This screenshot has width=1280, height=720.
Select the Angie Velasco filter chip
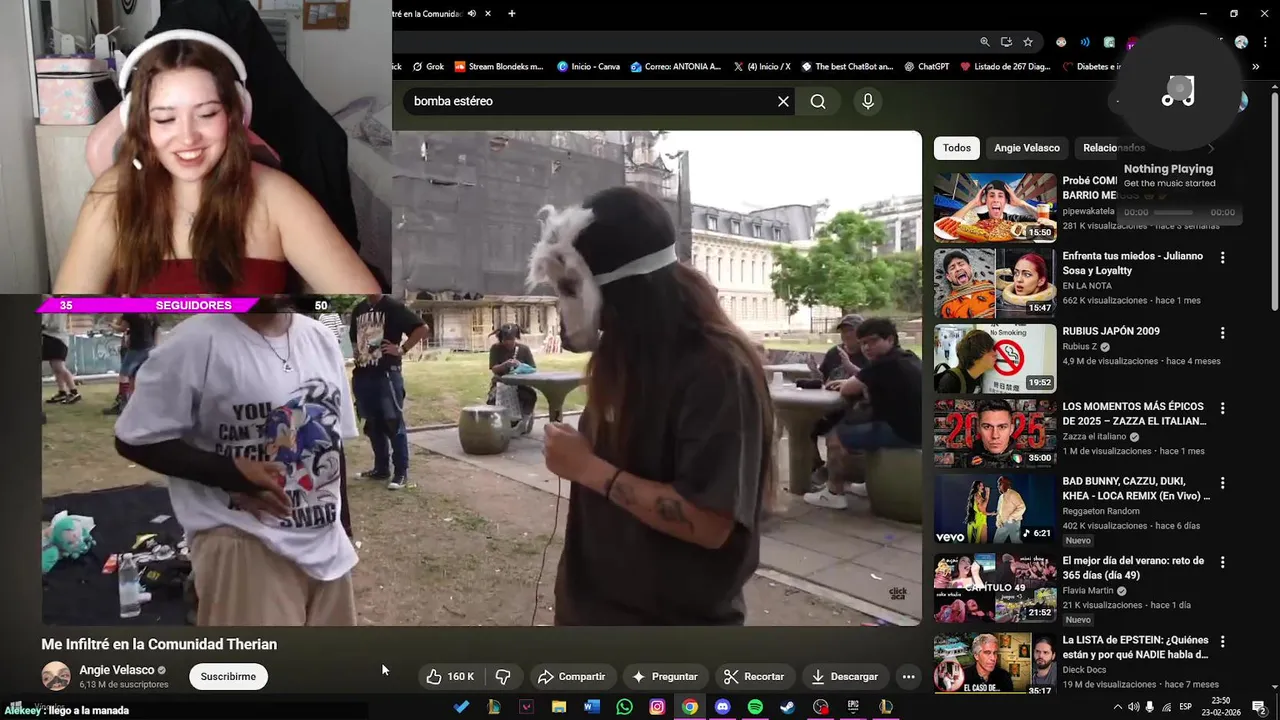pos(1027,148)
